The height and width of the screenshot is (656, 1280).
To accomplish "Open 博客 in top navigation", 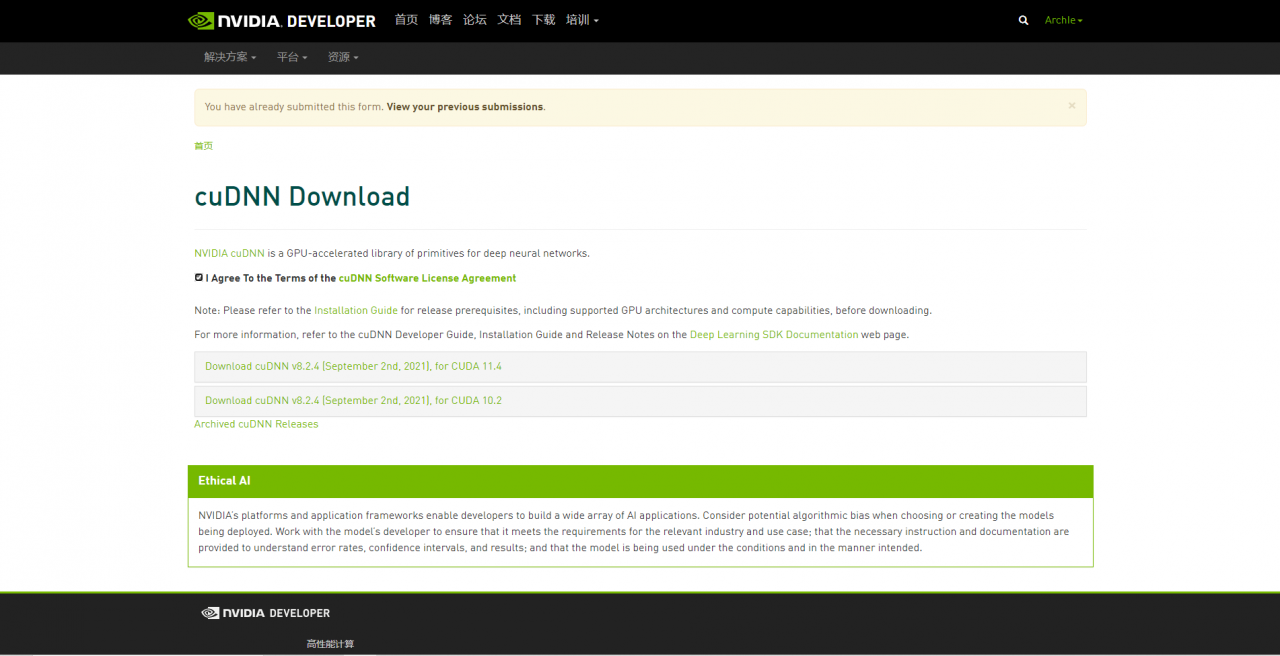I will tap(440, 20).
